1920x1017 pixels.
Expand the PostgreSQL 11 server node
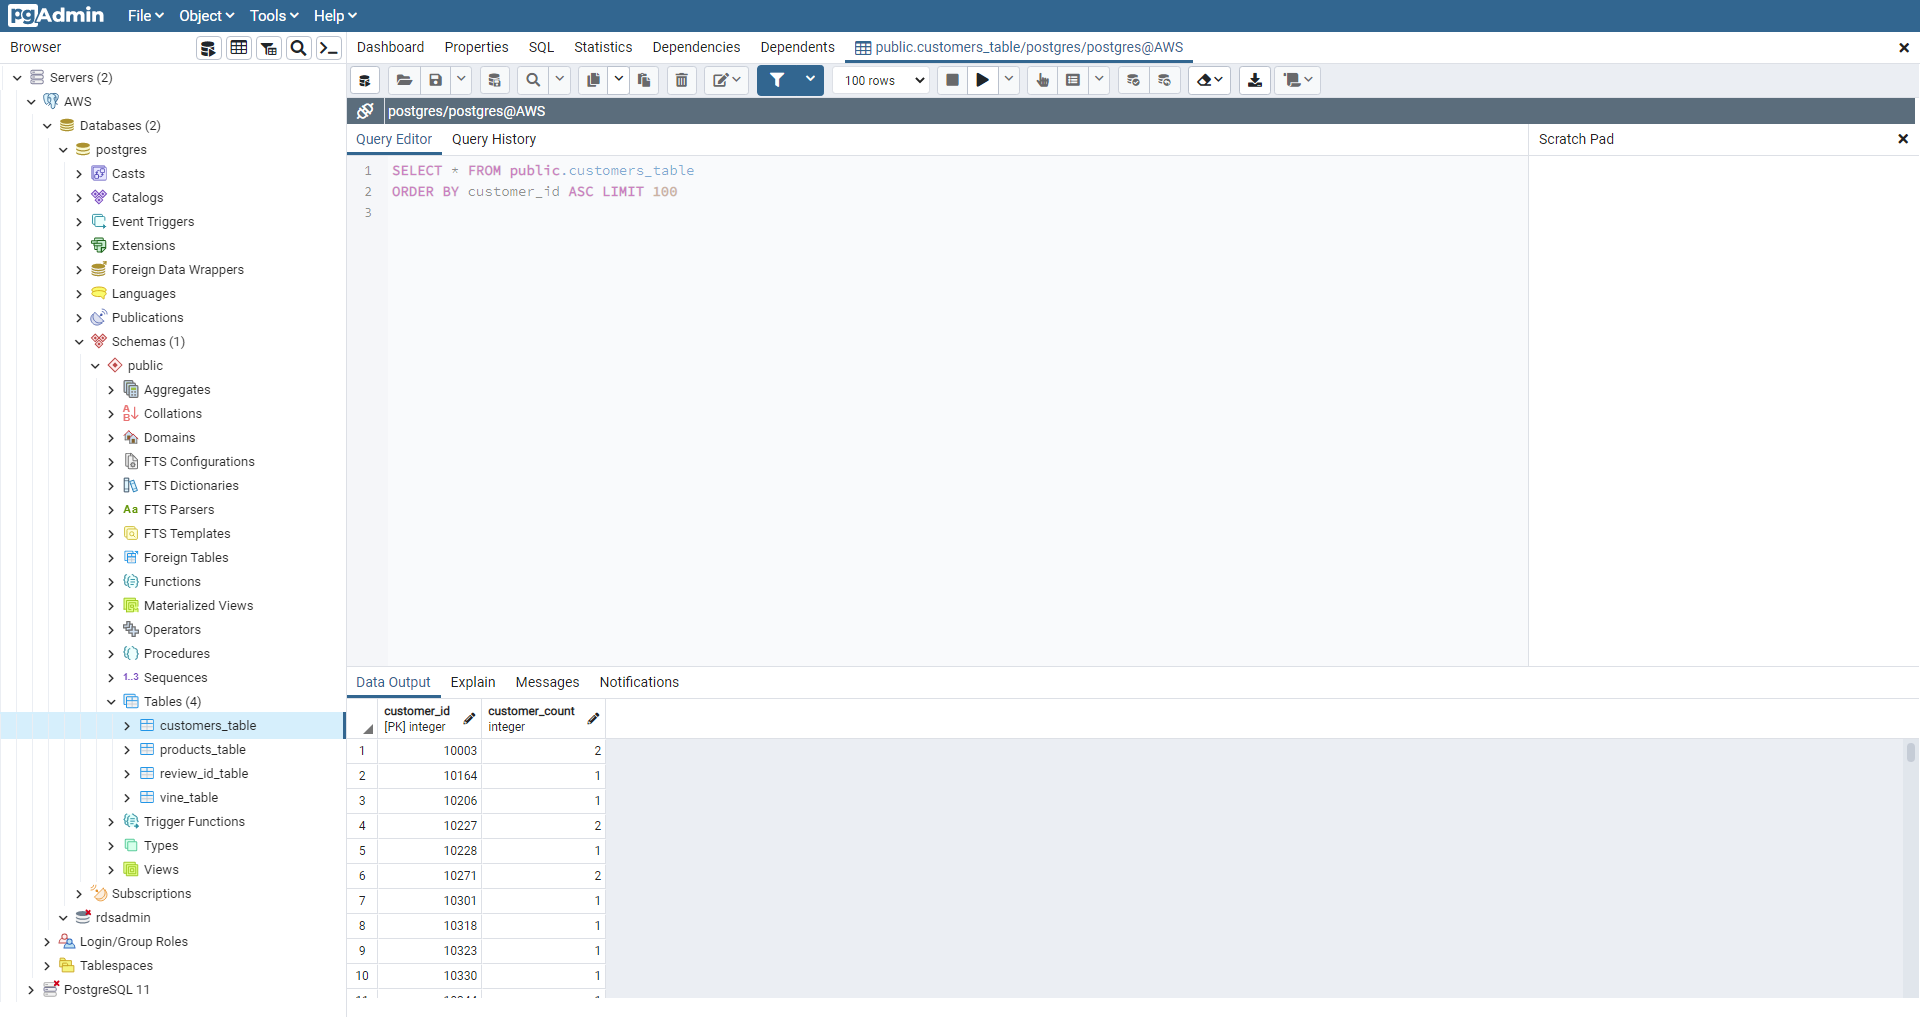(x=31, y=990)
